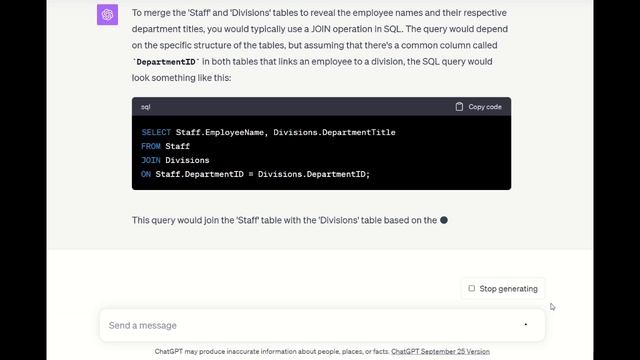Open the ChatGPT September 25 Version link
The image size is (640, 360).
point(440,351)
